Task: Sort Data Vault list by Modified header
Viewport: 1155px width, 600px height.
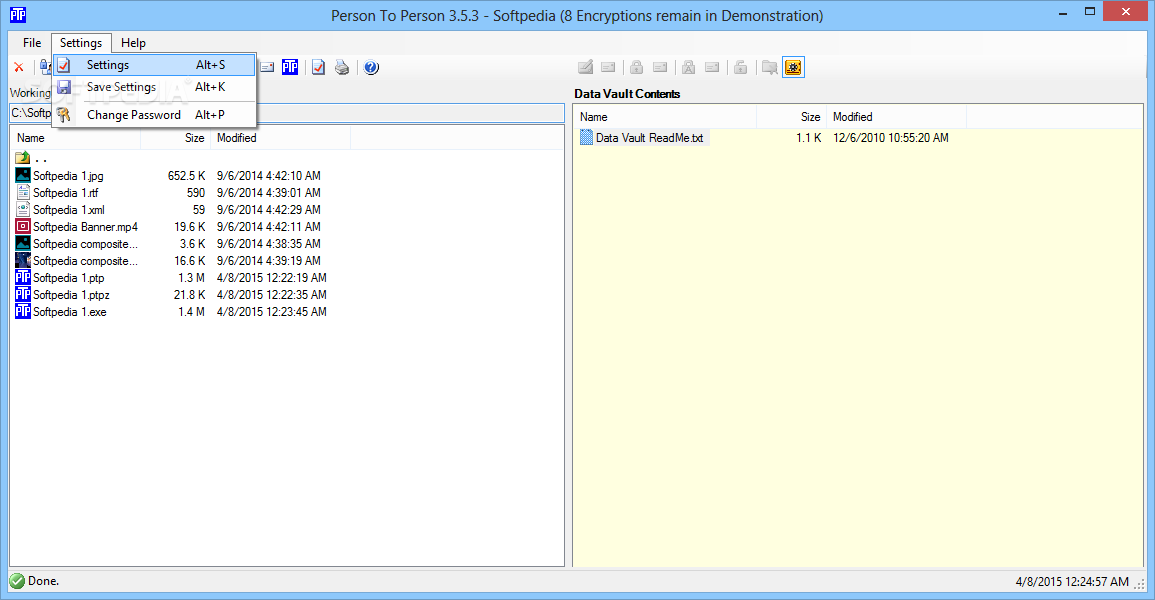Action: [896, 116]
